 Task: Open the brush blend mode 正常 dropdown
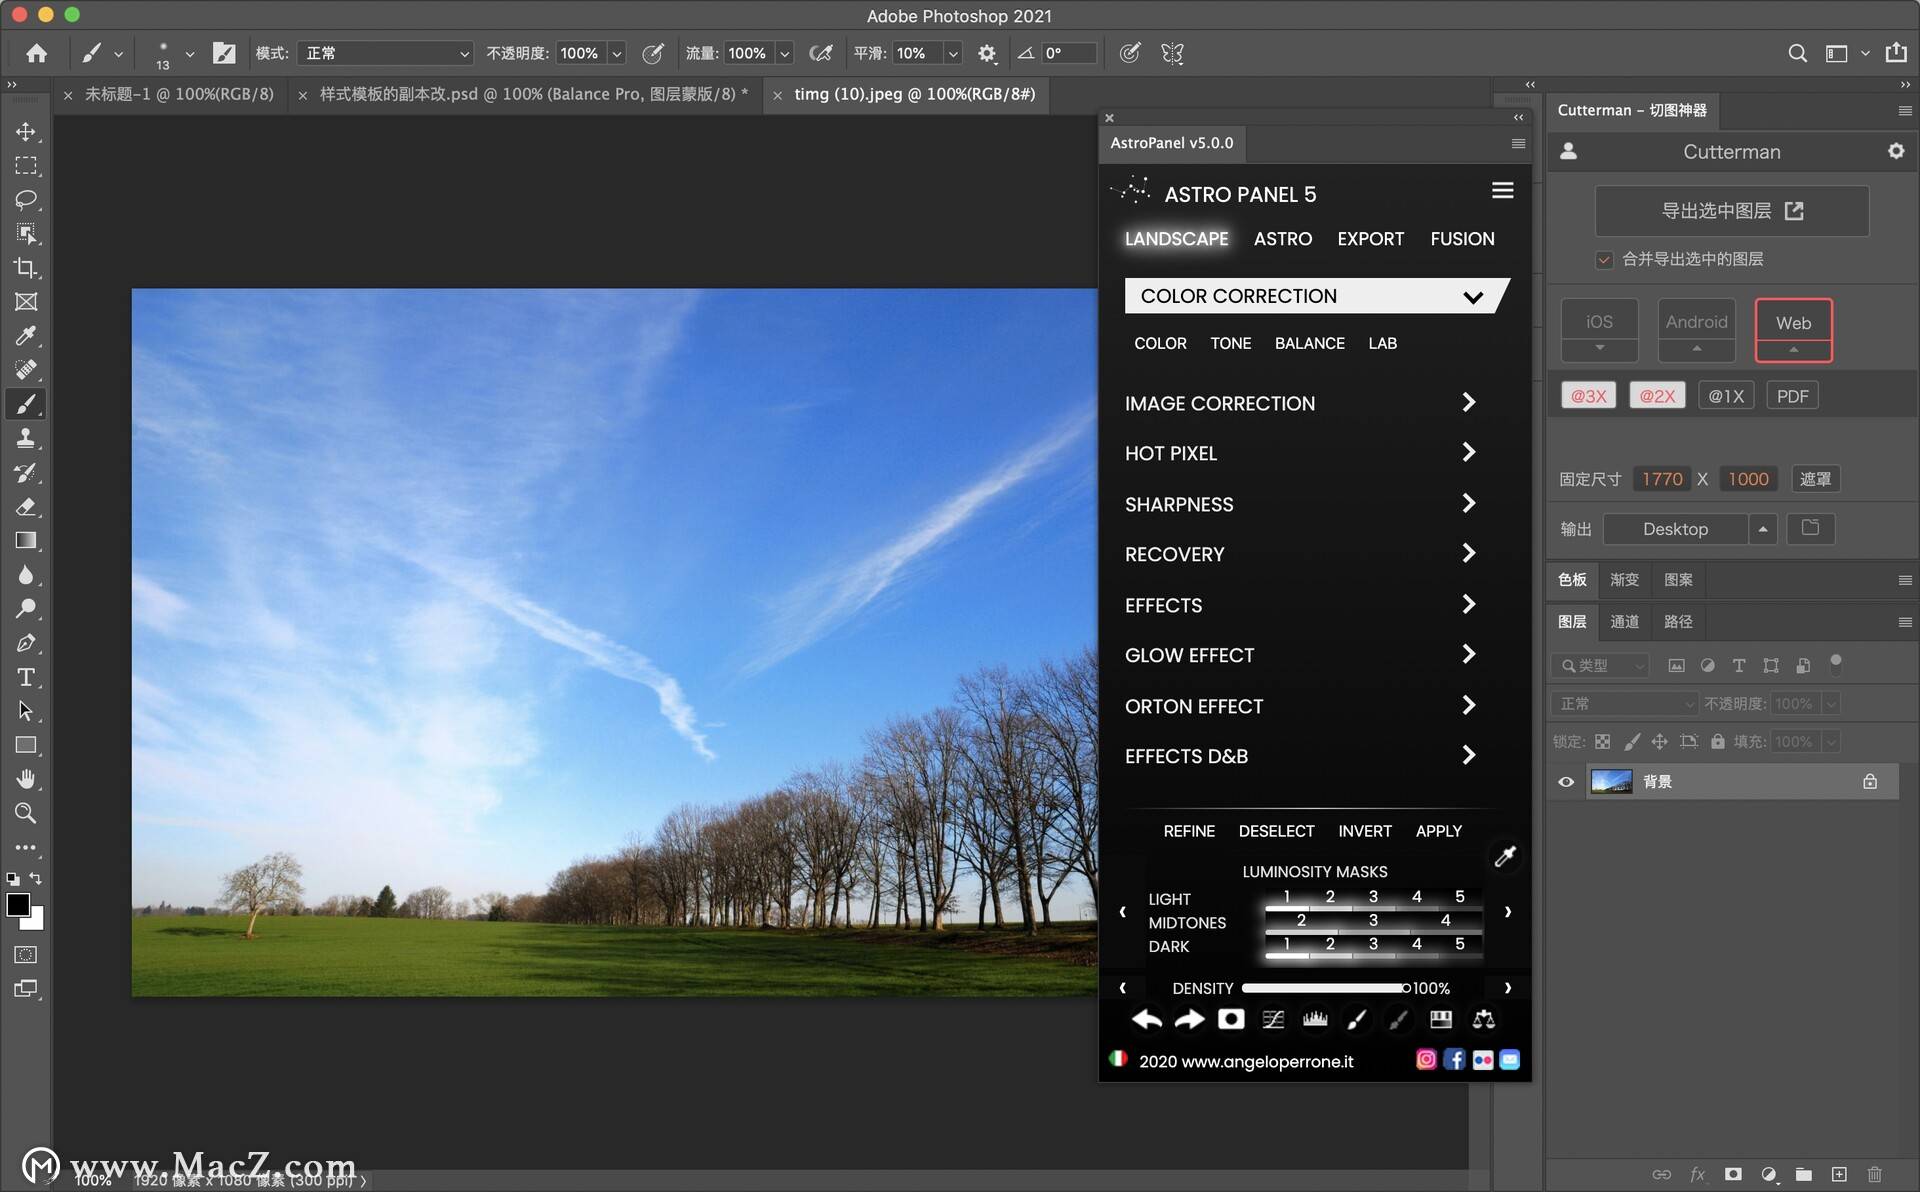[385, 53]
